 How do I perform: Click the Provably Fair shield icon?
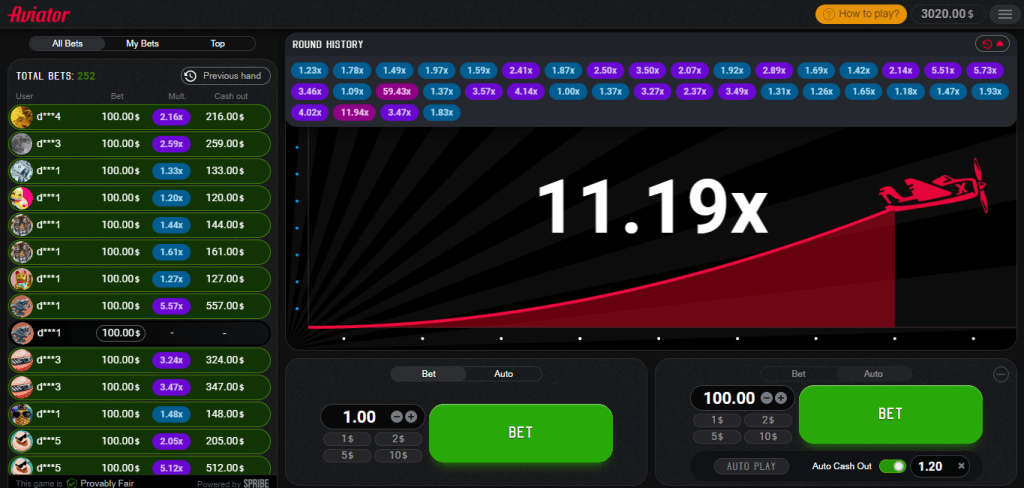(x=71, y=482)
